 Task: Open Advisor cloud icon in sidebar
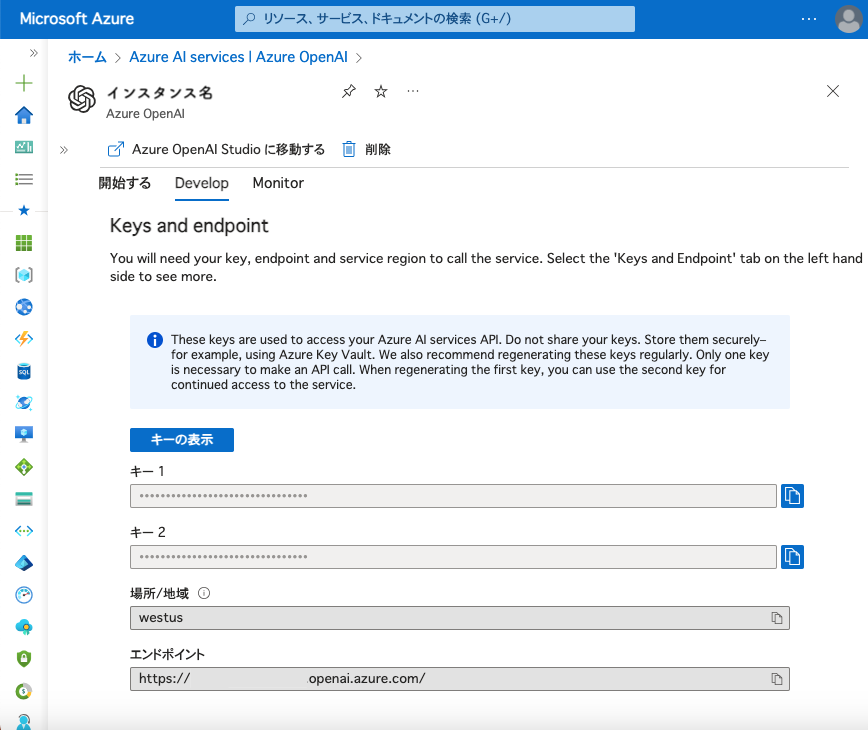click(x=24, y=627)
